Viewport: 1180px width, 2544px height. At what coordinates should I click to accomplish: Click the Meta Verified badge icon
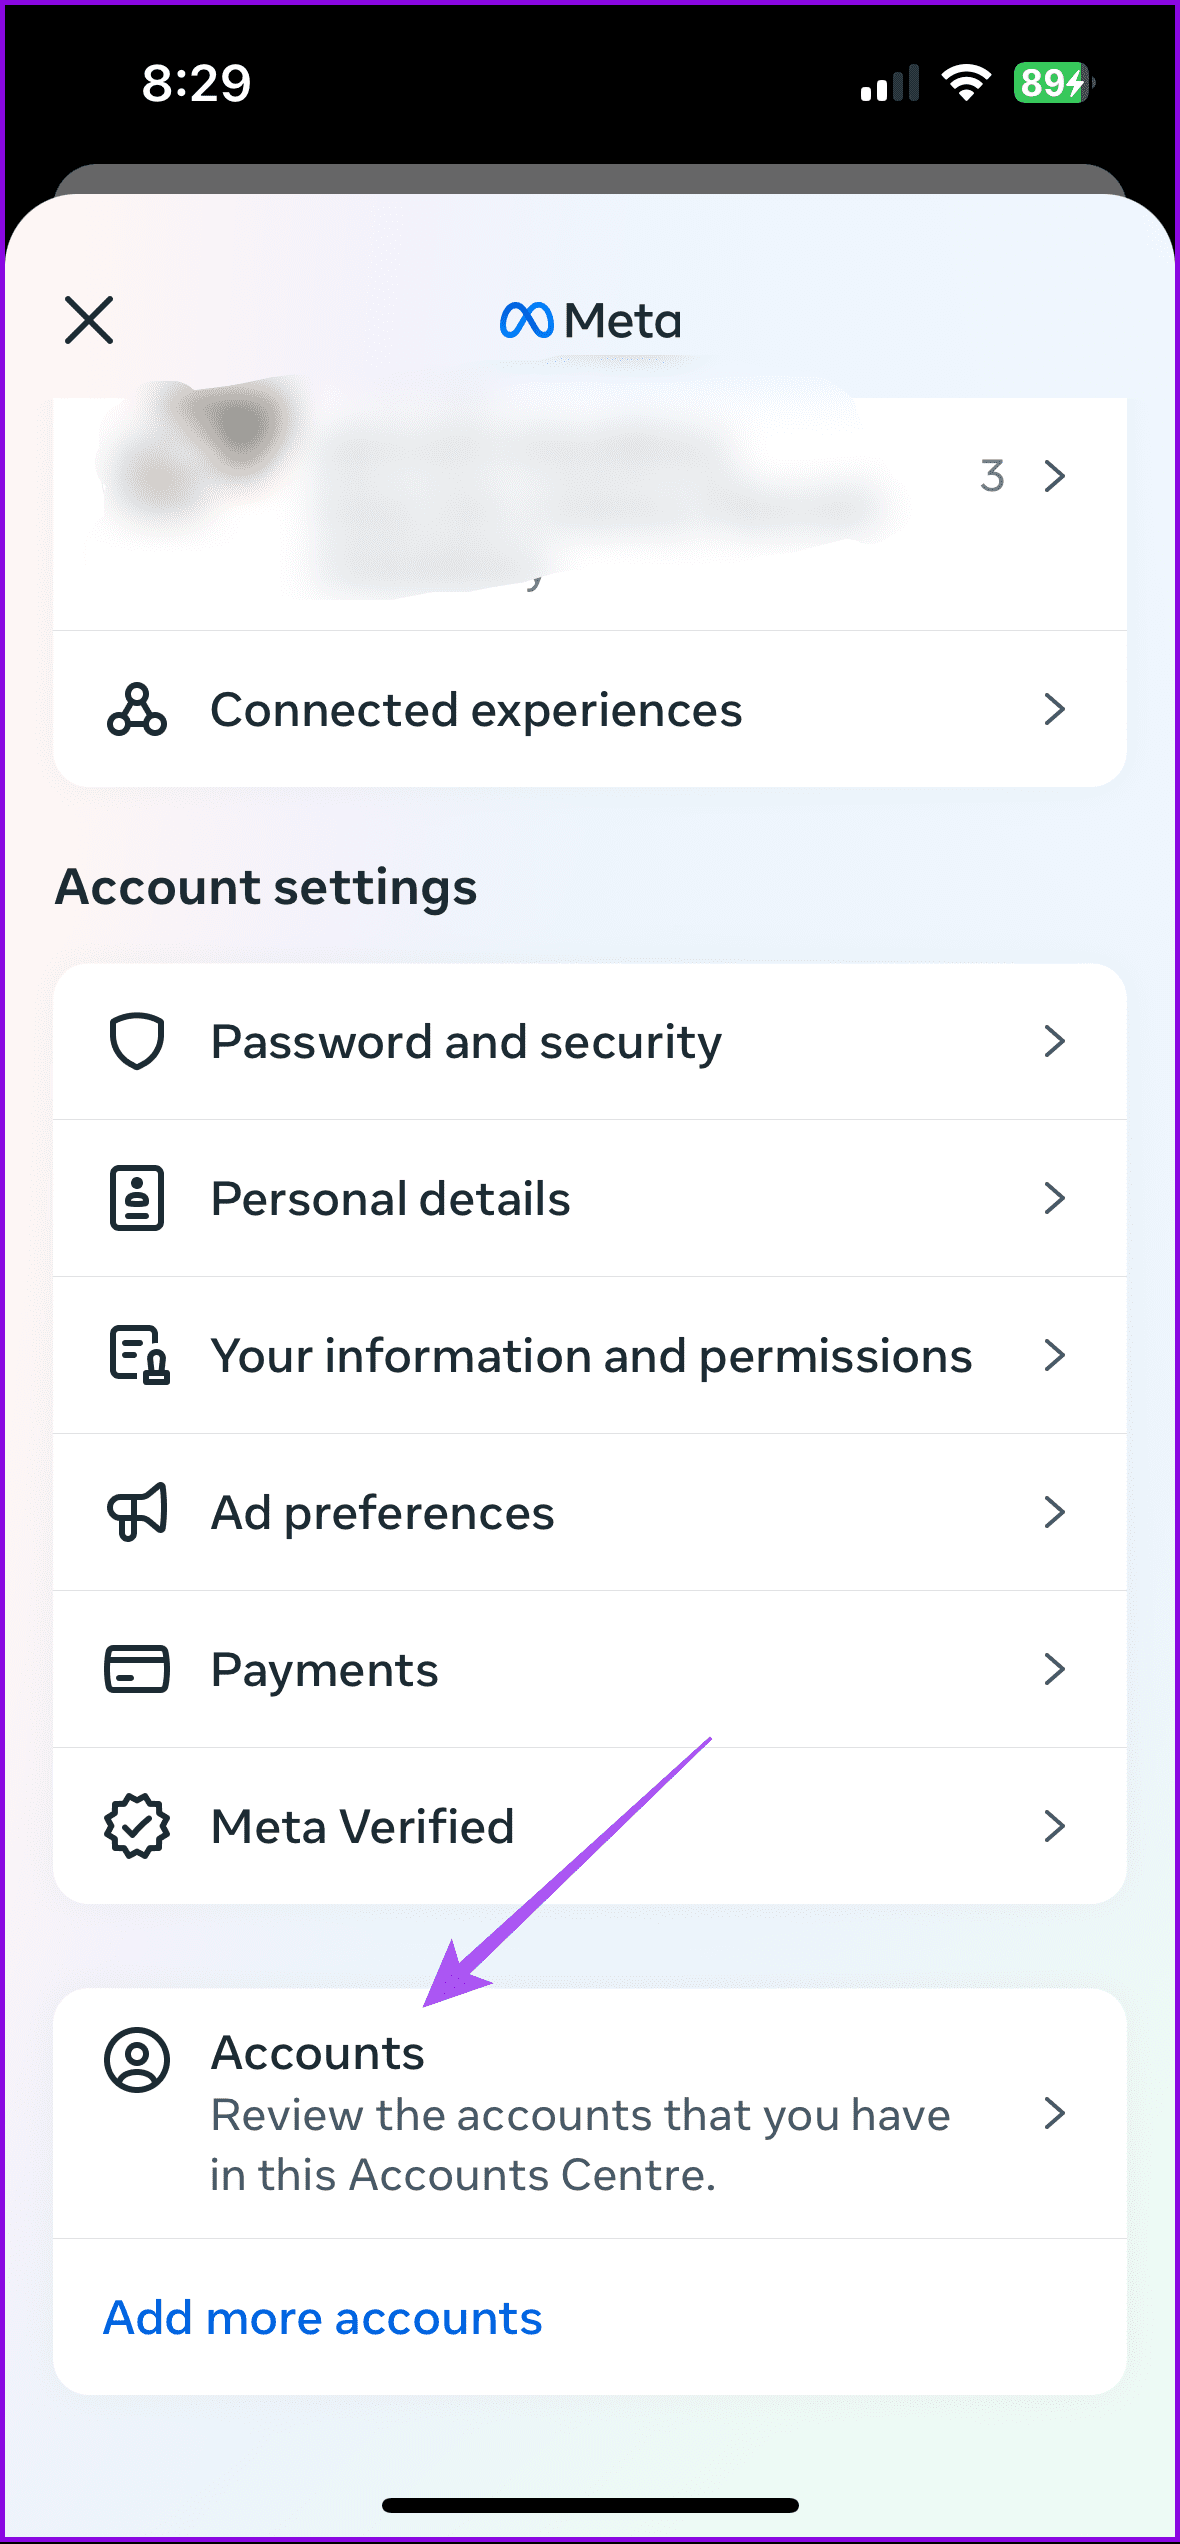pos(137,1825)
